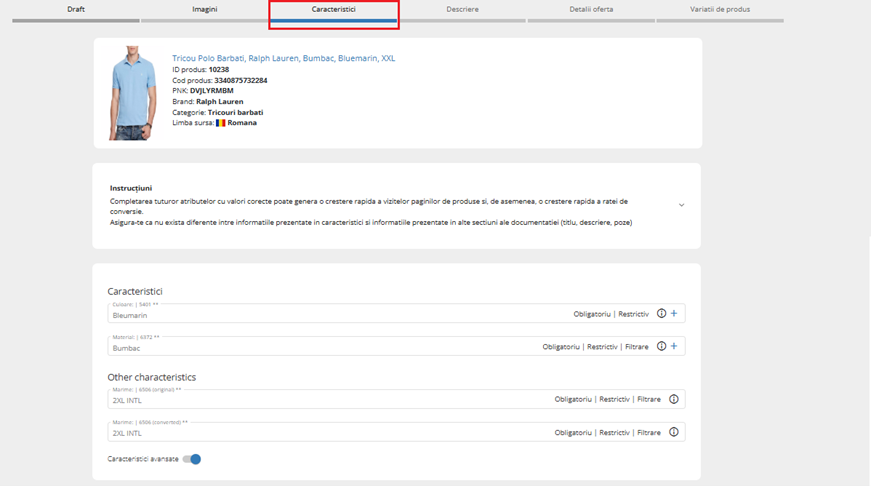Click the Marime converted 2XL INTL field
This screenshot has height=486, width=871.
click(320, 433)
